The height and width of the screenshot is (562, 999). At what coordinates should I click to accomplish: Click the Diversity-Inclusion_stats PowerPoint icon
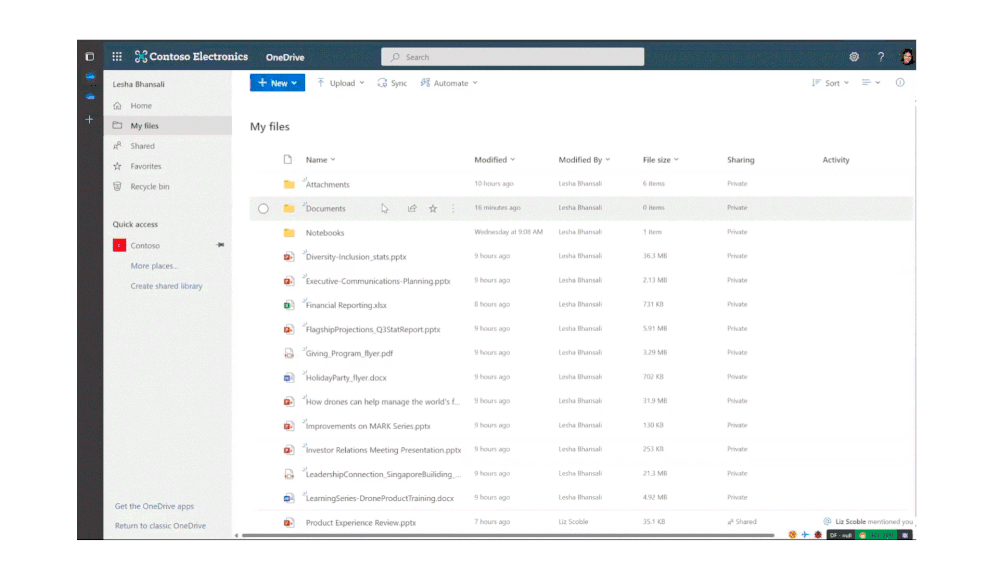pos(289,257)
